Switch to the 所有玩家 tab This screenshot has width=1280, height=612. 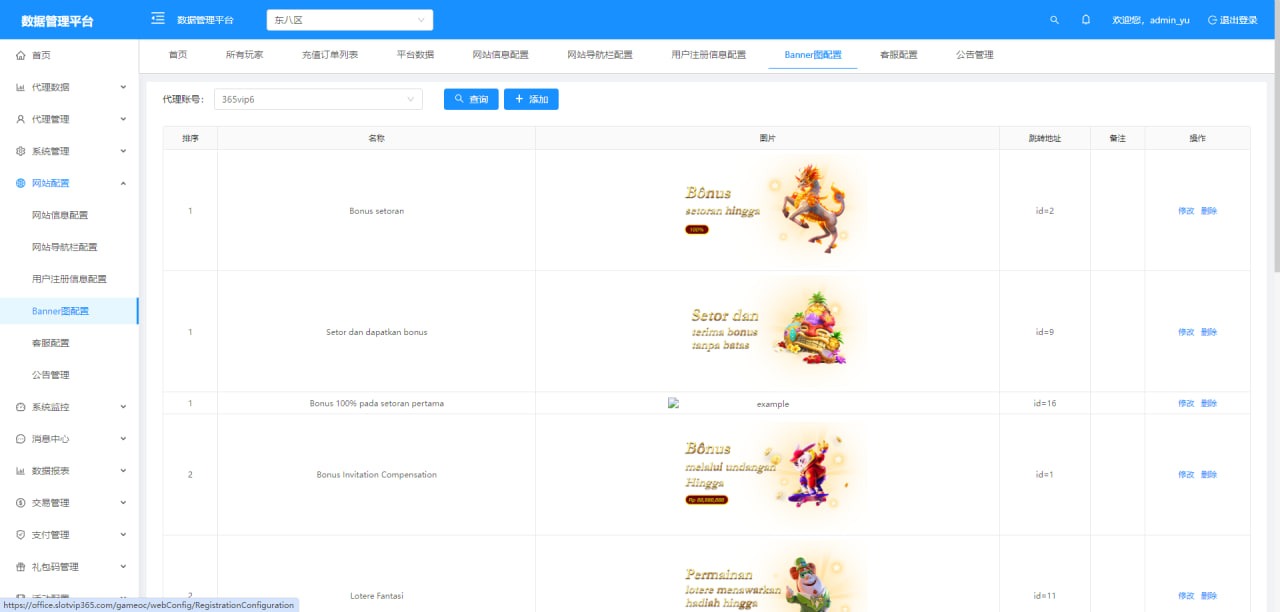pyautogui.click(x=245, y=55)
